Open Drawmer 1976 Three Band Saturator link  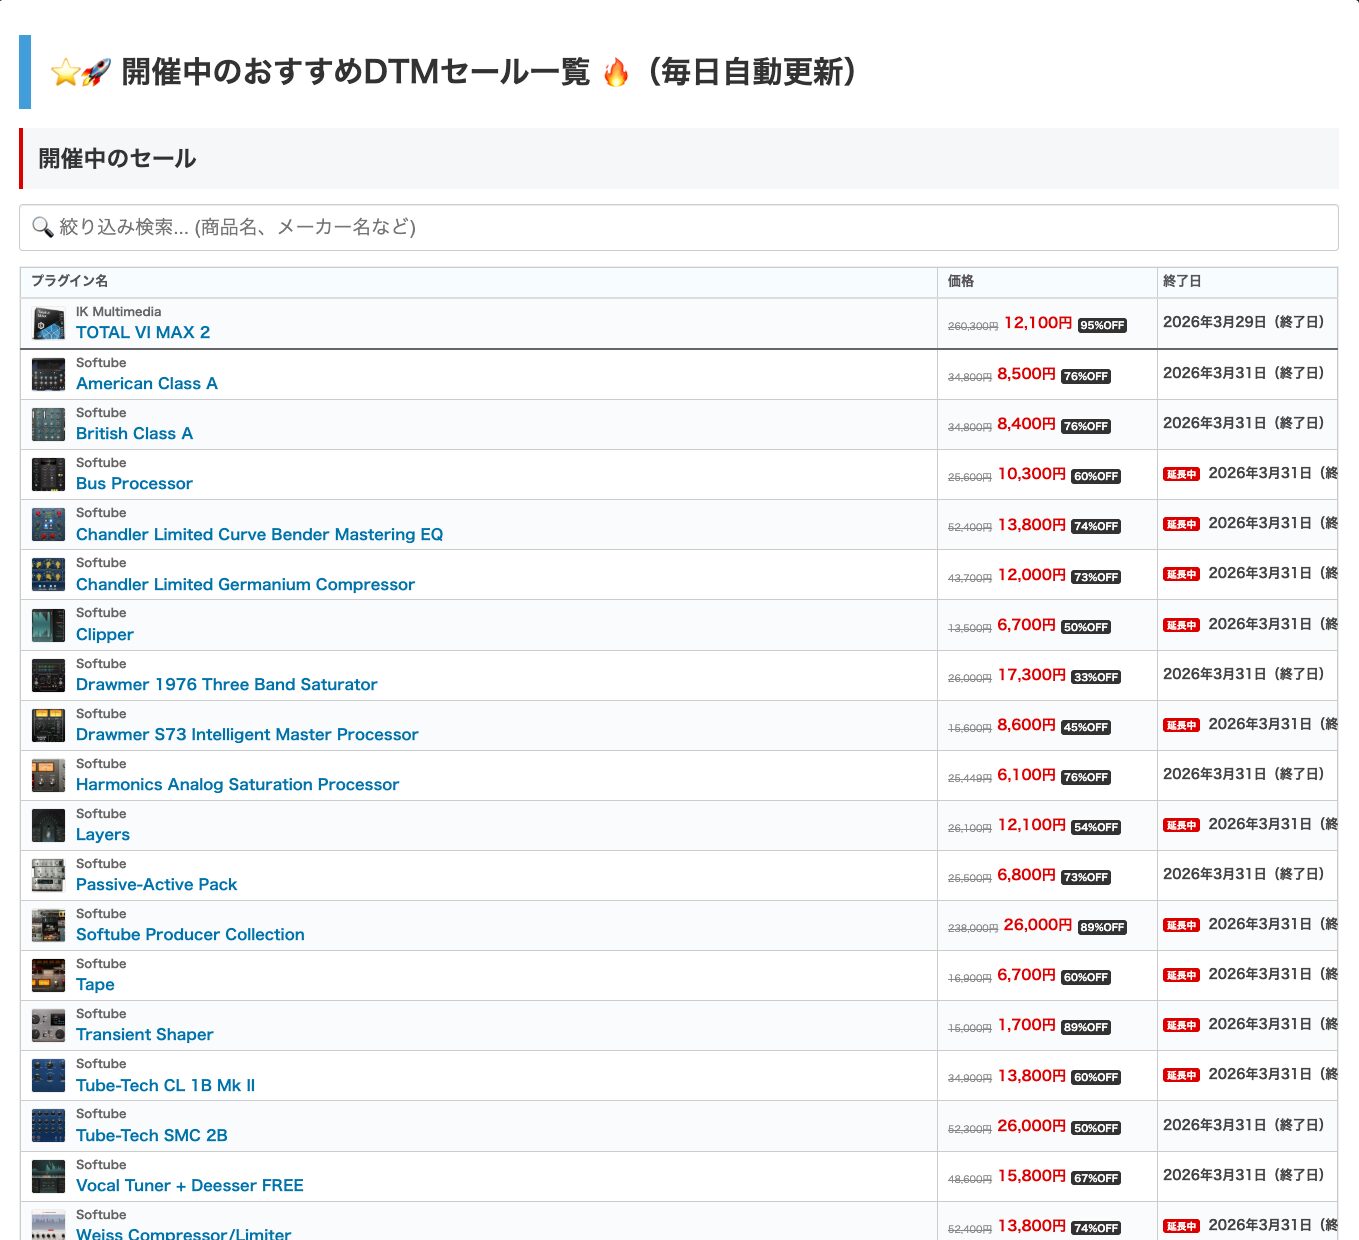coord(227,685)
